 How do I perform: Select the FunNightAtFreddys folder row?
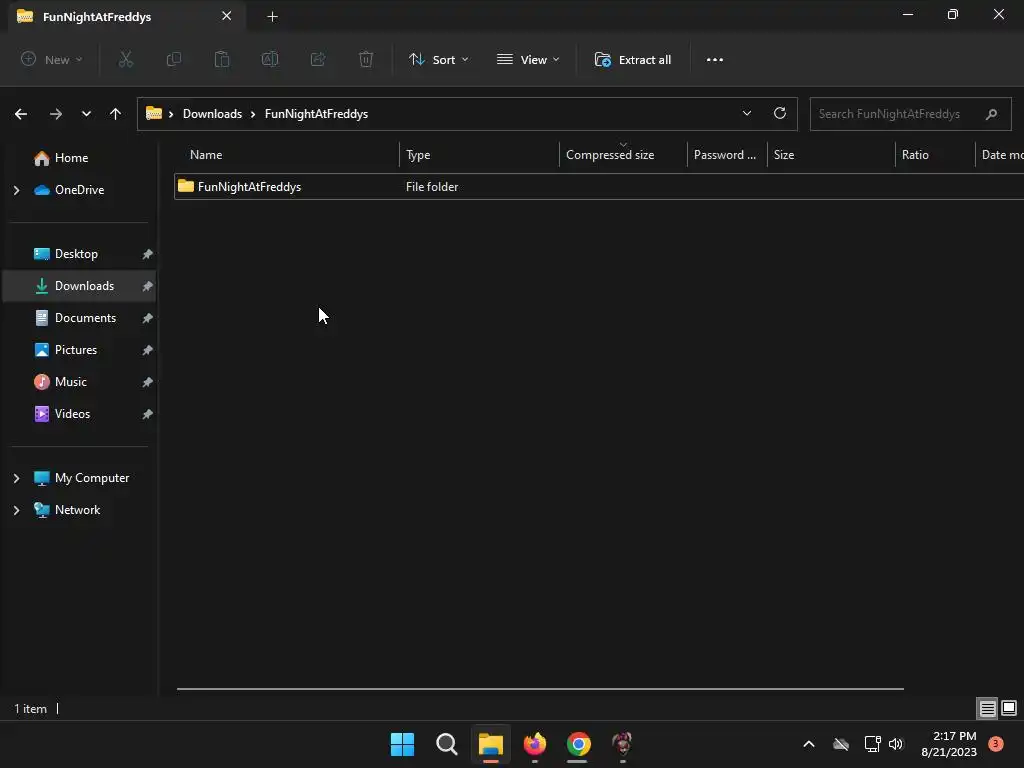tap(599, 187)
